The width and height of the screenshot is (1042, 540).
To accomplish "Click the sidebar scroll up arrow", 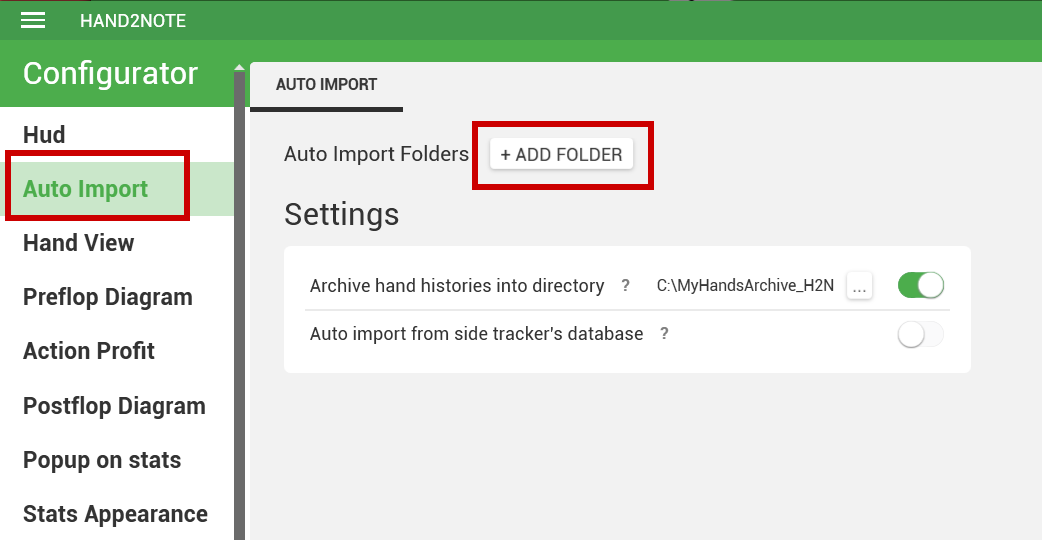I will tap(239, 67).
